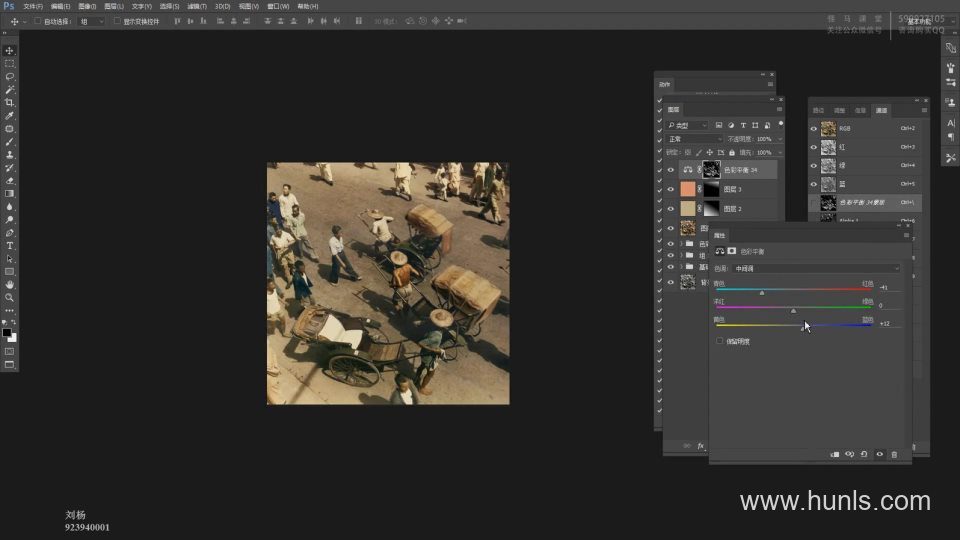Select the Lasso tool

tap(10, 76)
